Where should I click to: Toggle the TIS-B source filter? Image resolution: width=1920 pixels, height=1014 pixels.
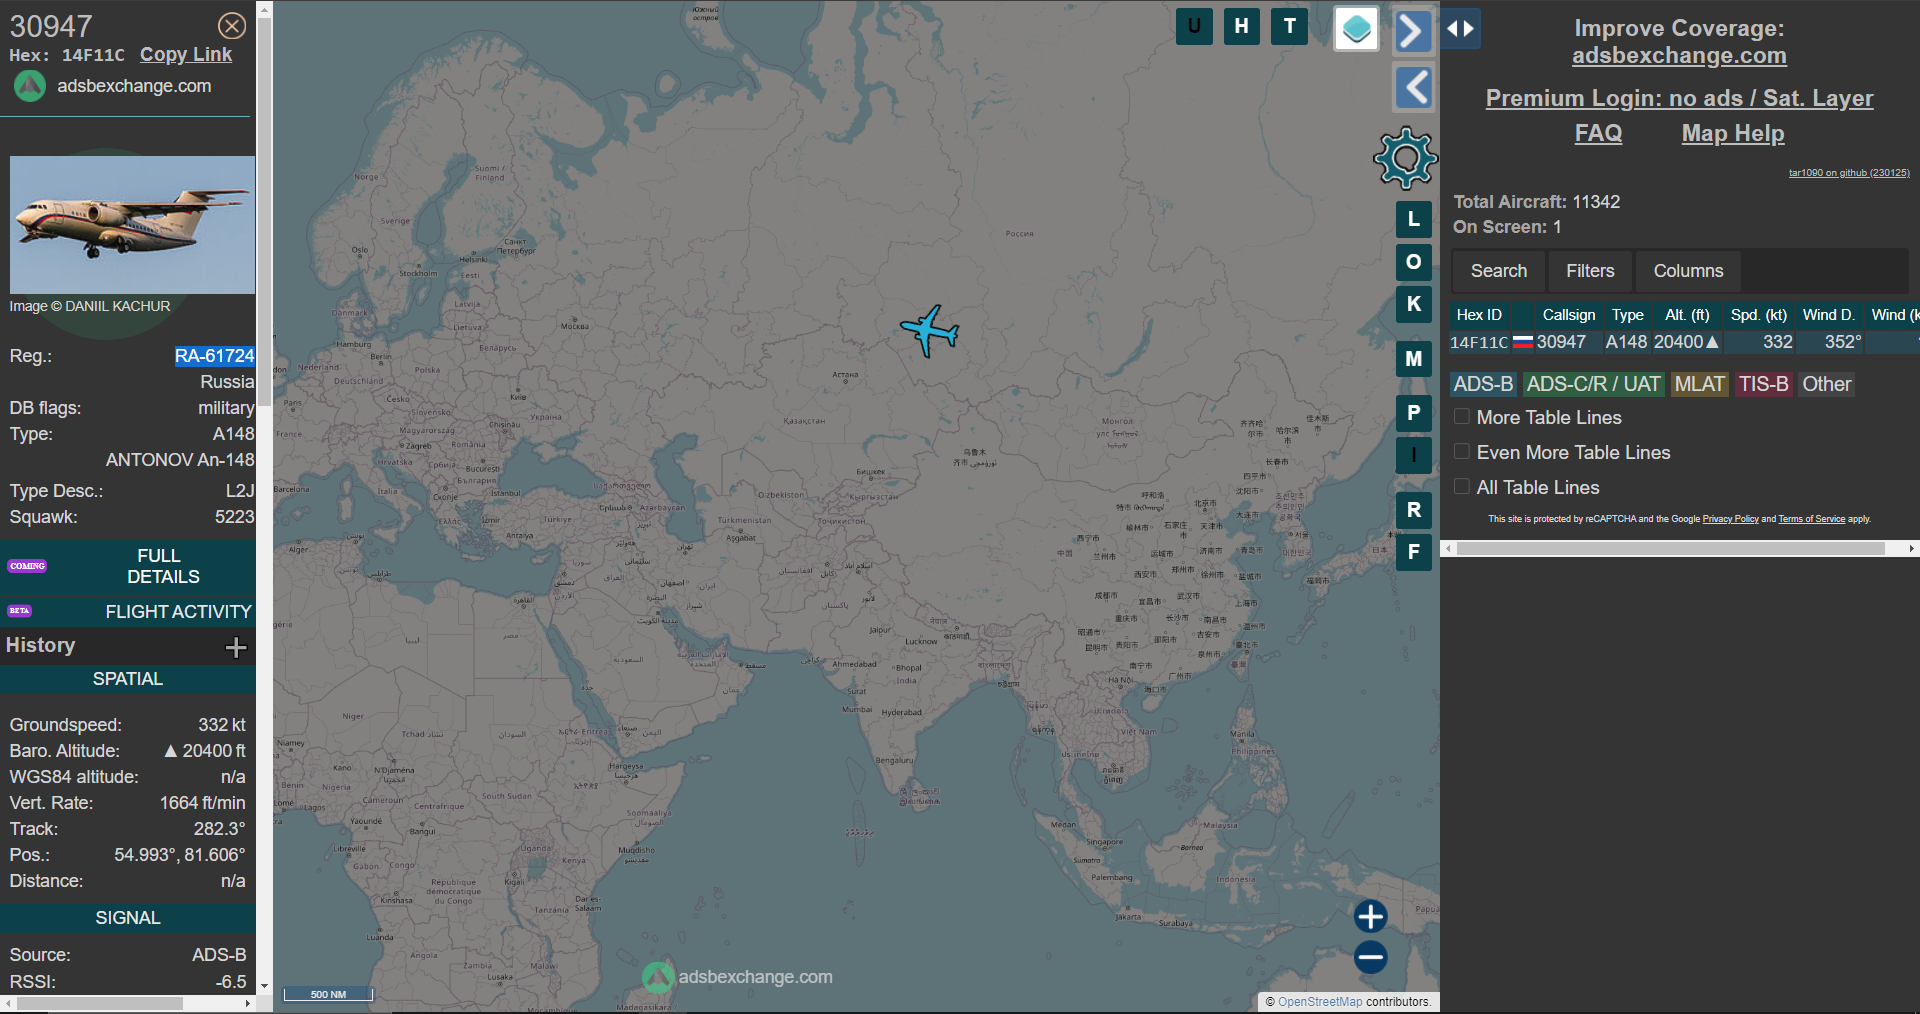[1763, 384]
